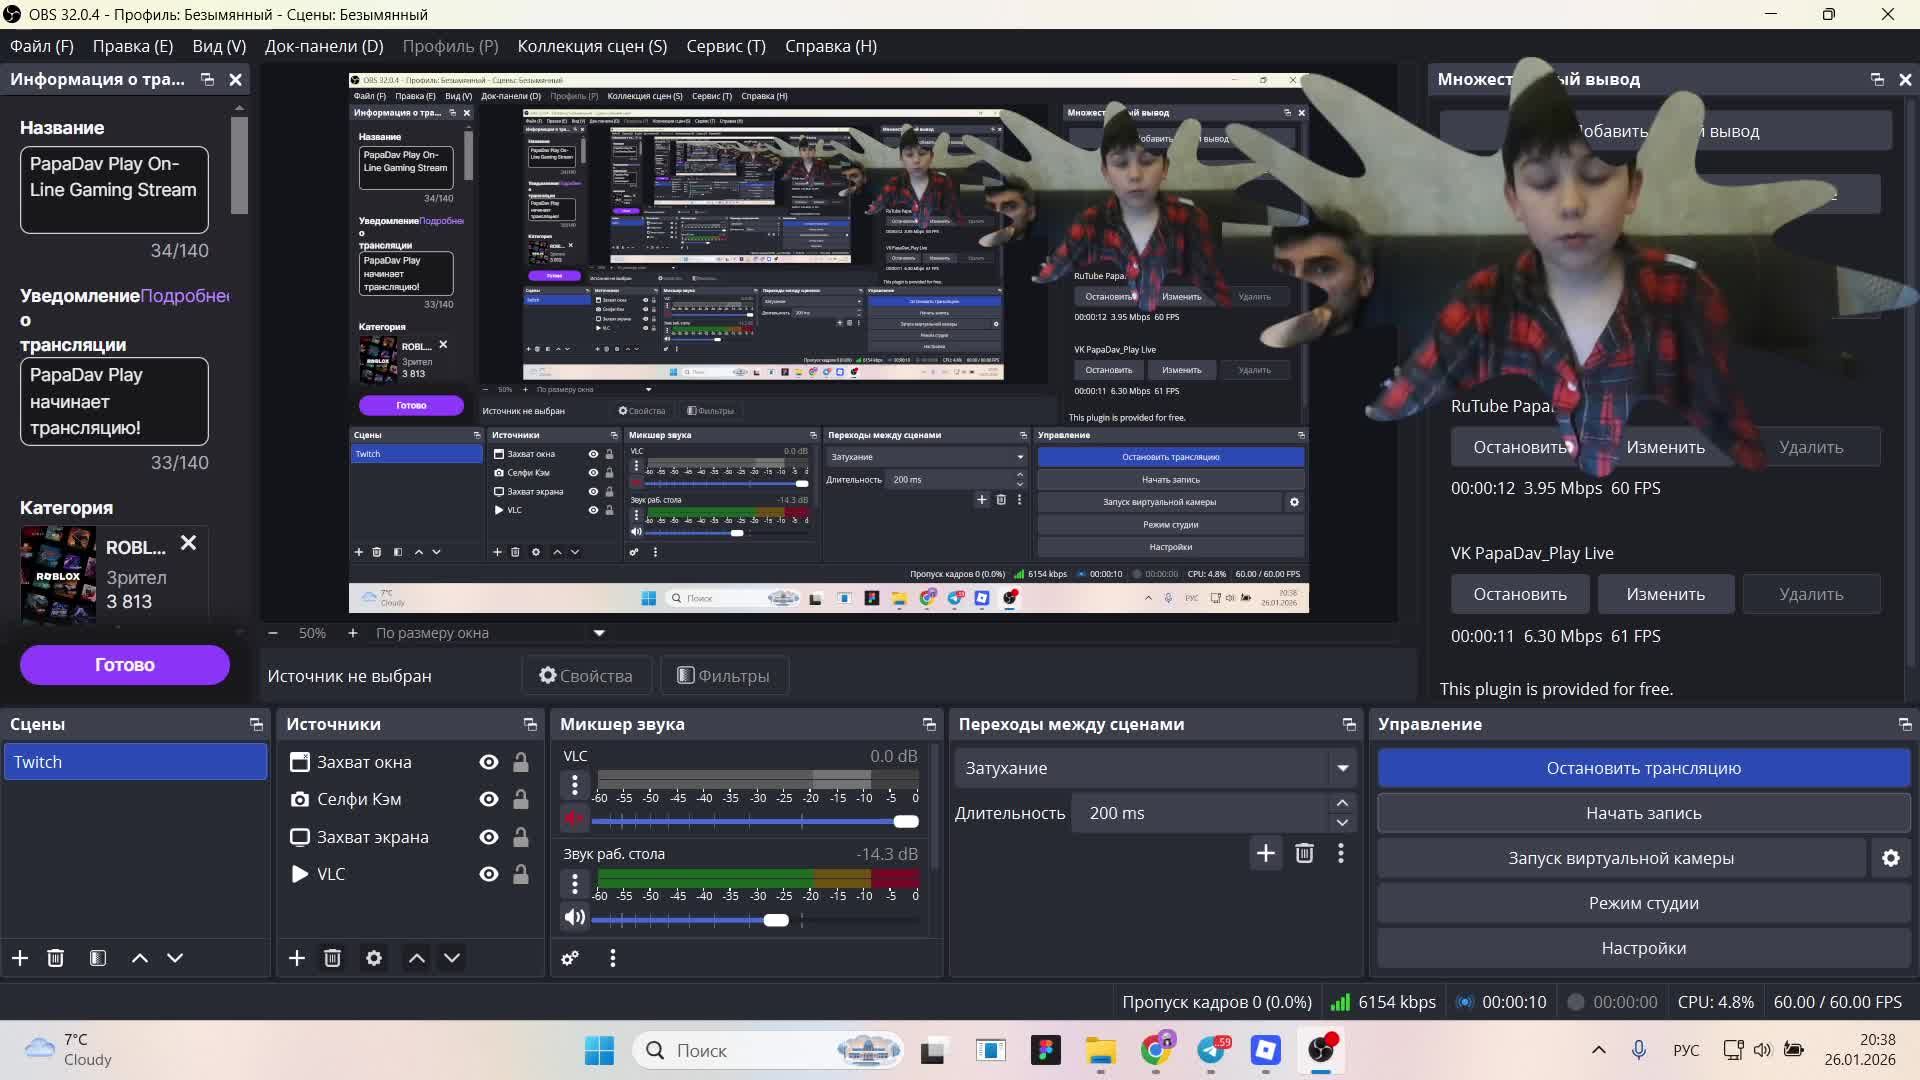
Task: Open virtual camera settings gear
Action: 1890,858
